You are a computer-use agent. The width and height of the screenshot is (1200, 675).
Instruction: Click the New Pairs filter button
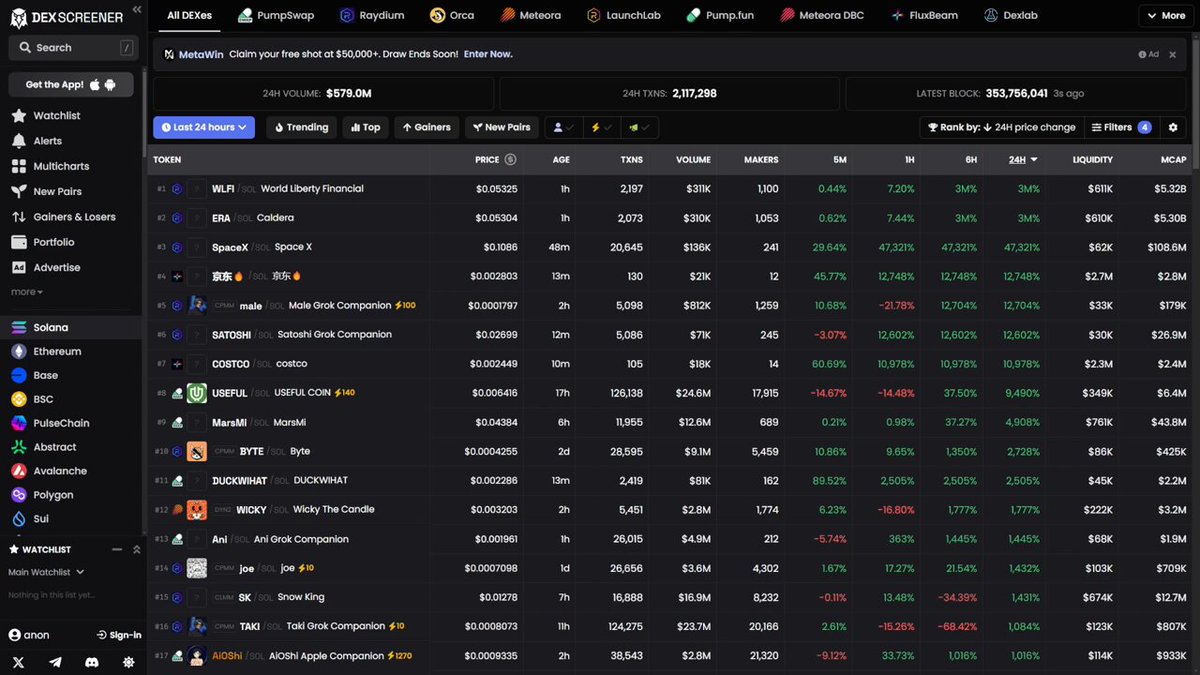click(x=502, y=127)
